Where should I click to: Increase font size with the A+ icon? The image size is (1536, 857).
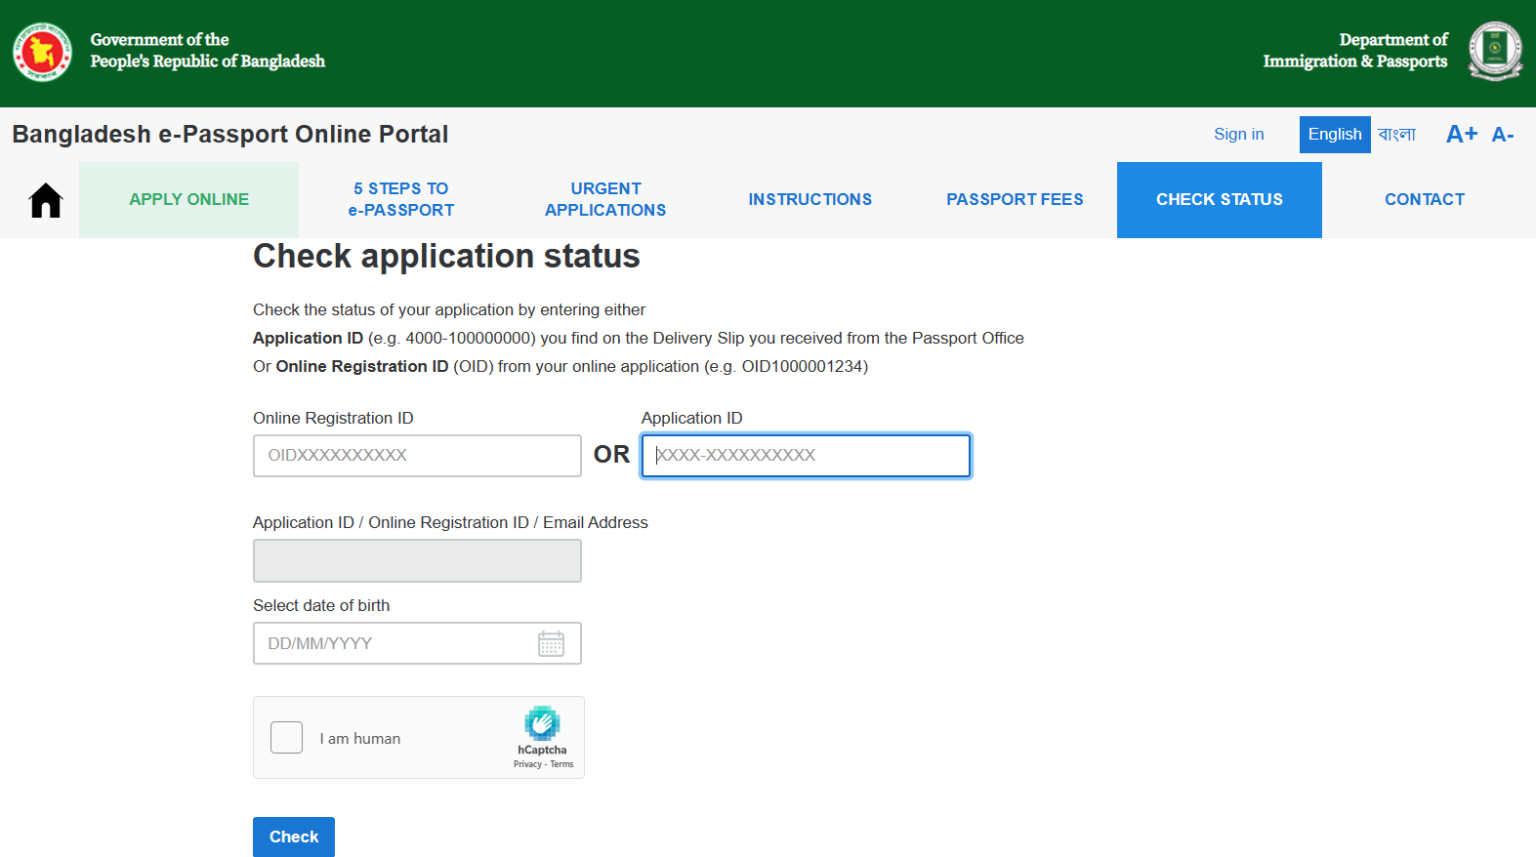click(x=1461, y=133)
